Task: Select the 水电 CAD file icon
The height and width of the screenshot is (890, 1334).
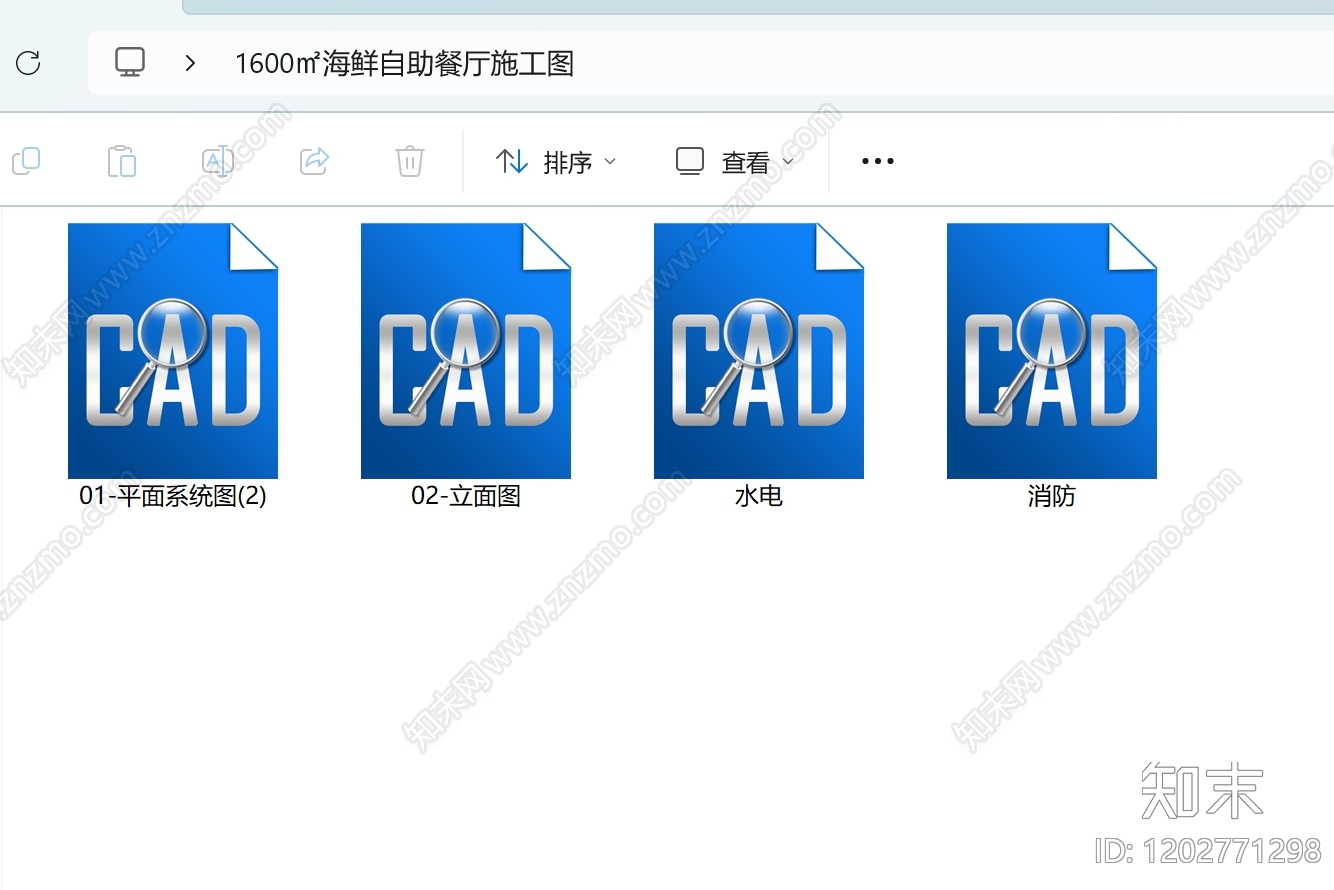Action: [x=759, y=351]
